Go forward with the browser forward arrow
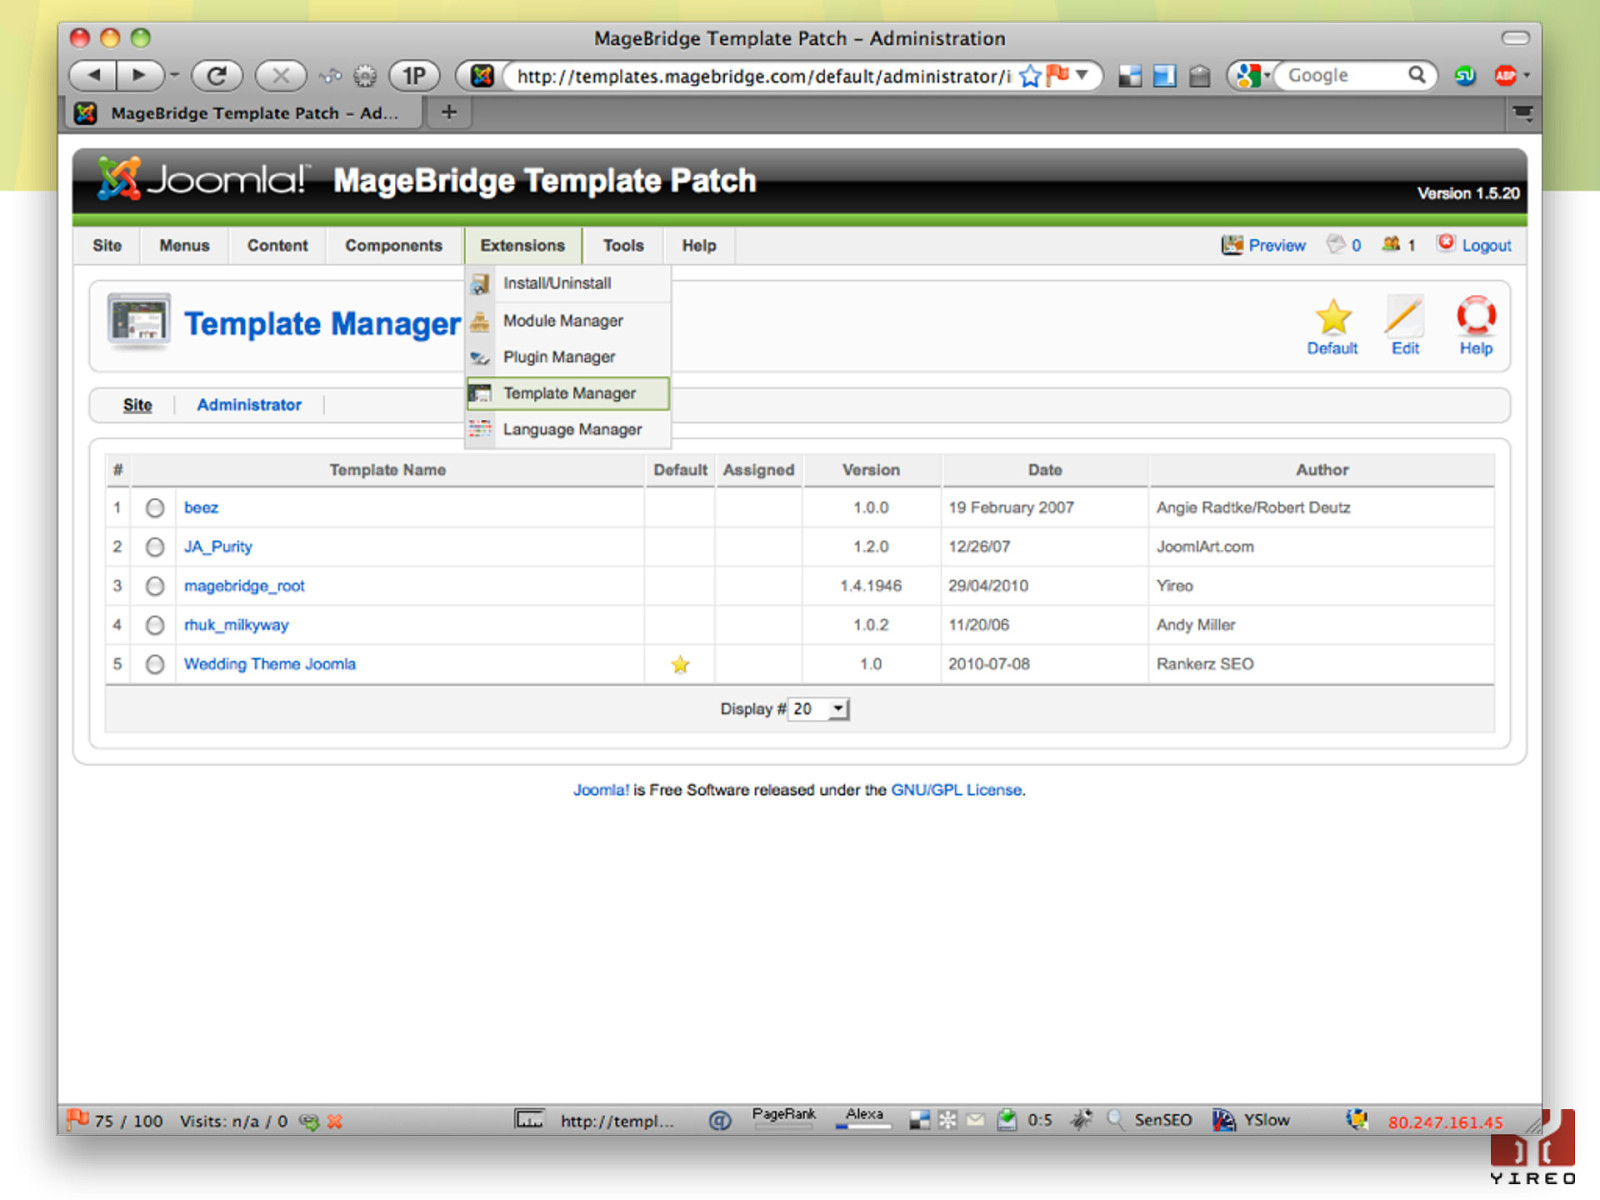This screenshot has height=1200, width=1600. click(139, 75)
